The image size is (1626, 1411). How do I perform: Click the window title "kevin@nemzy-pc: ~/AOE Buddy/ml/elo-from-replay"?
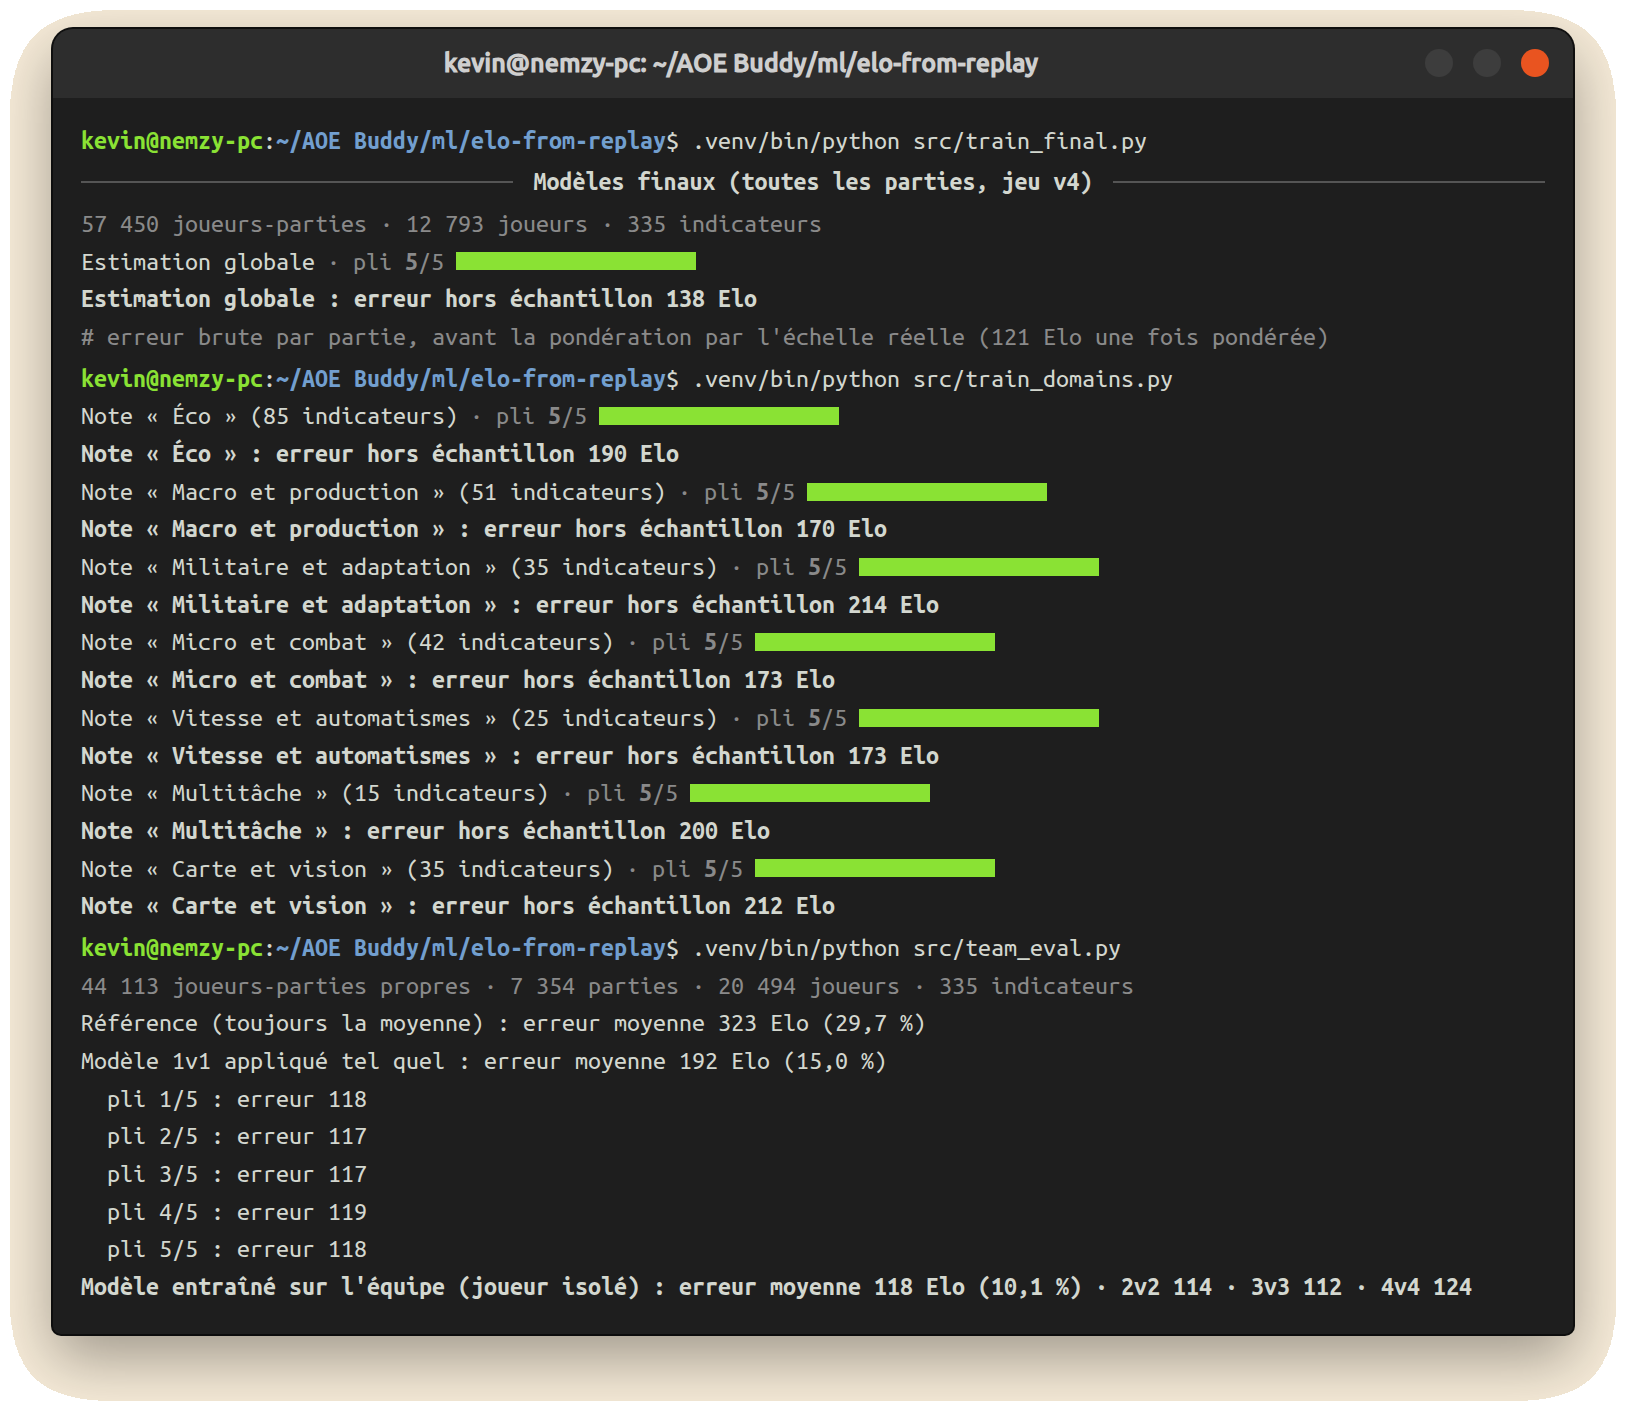coord(740,63)
